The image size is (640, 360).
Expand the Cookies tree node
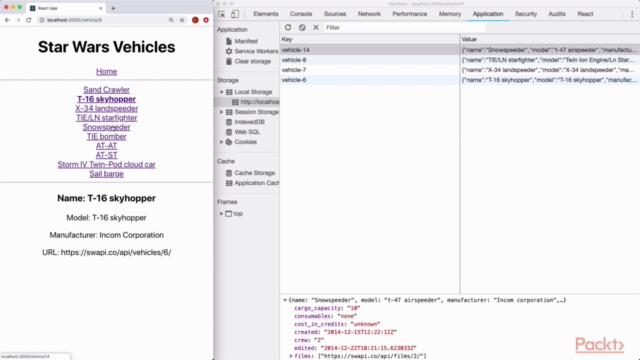[x=222, y=142]
